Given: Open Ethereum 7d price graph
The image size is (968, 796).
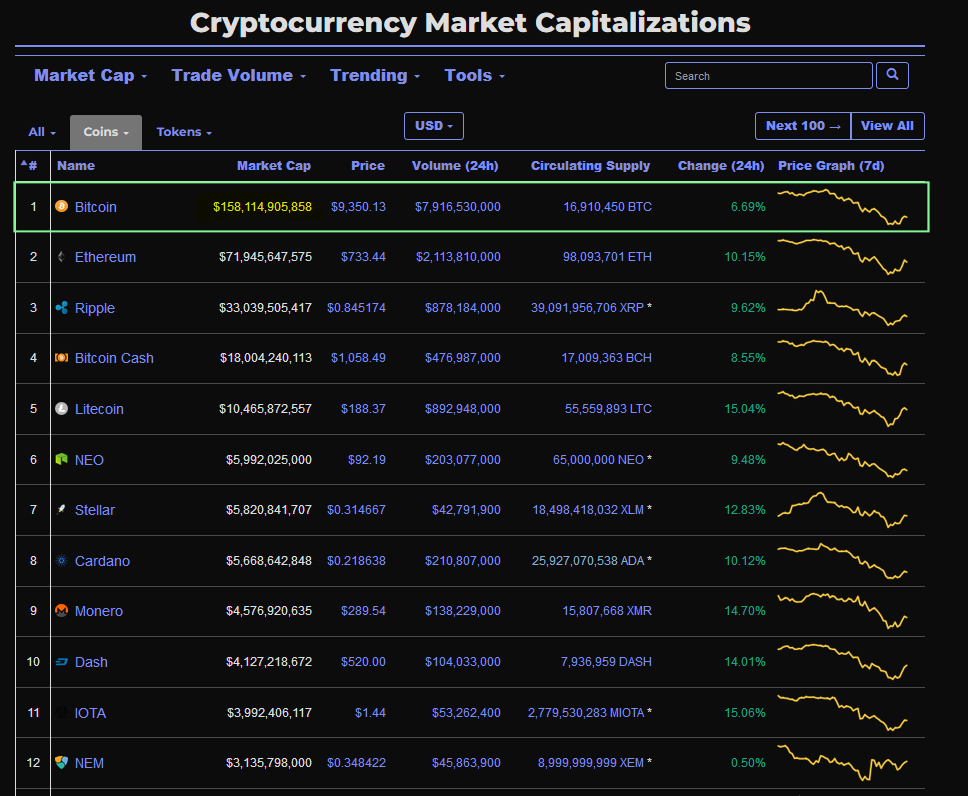Looking at the screenshot, I should pos(843,257).
